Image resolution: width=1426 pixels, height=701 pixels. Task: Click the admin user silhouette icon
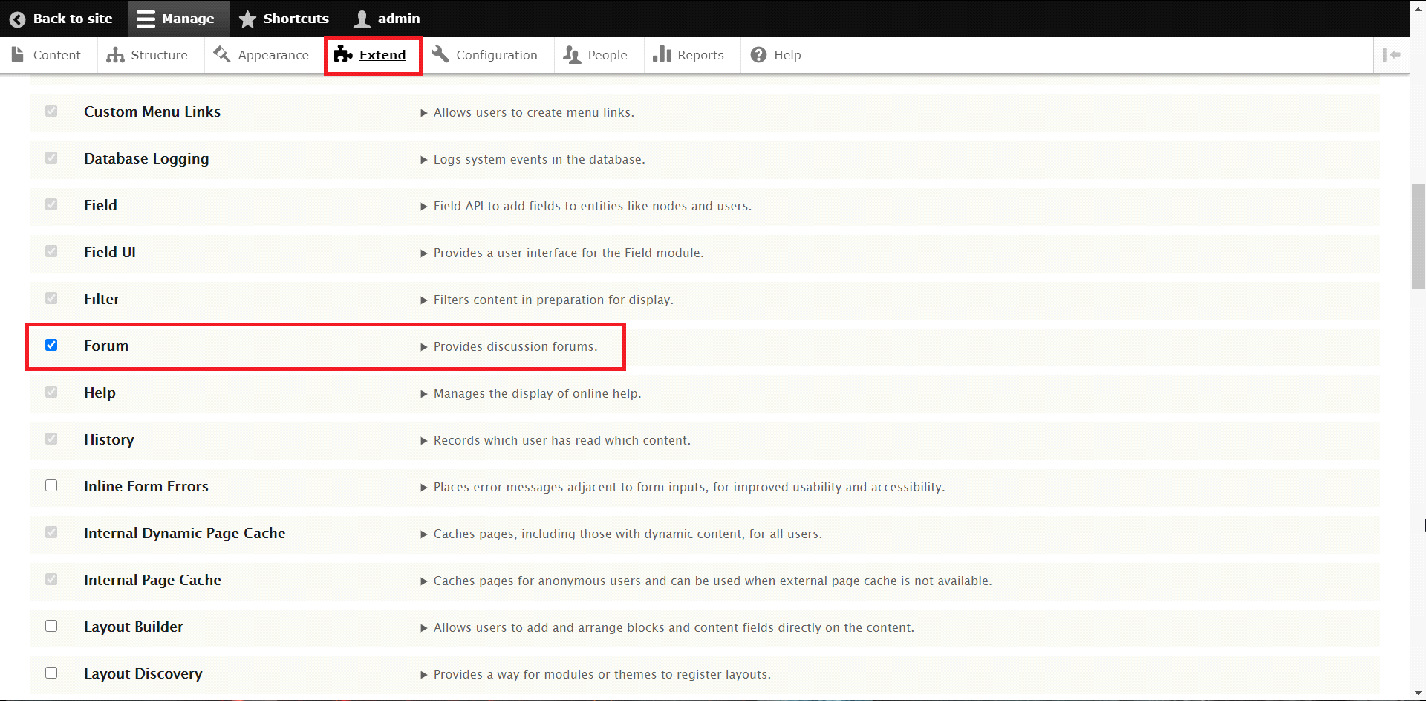pos(362,19)
